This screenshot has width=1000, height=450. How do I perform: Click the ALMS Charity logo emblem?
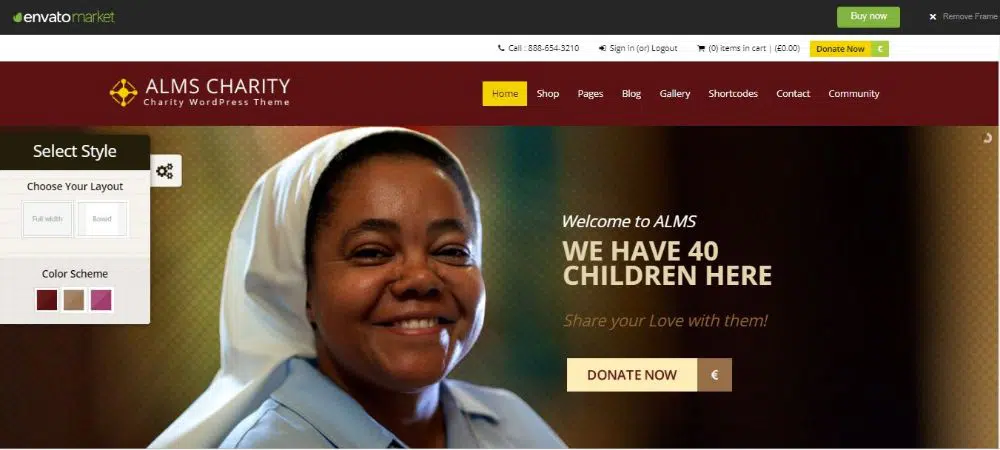(x=123, y=92)
